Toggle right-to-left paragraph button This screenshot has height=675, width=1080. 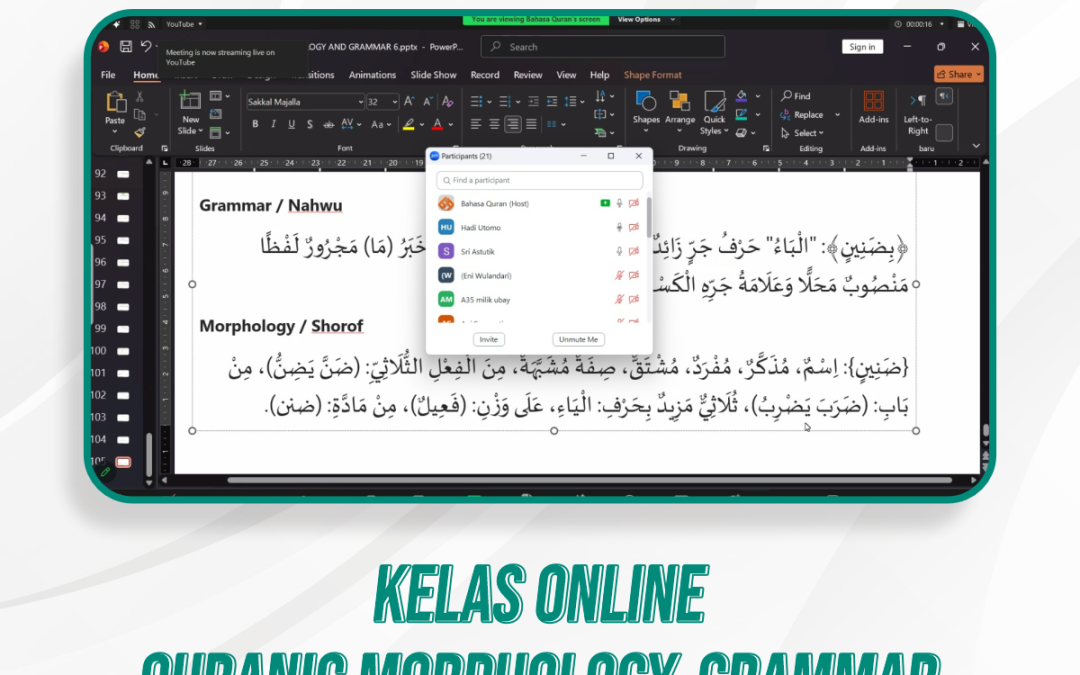(x=944, y=96)
